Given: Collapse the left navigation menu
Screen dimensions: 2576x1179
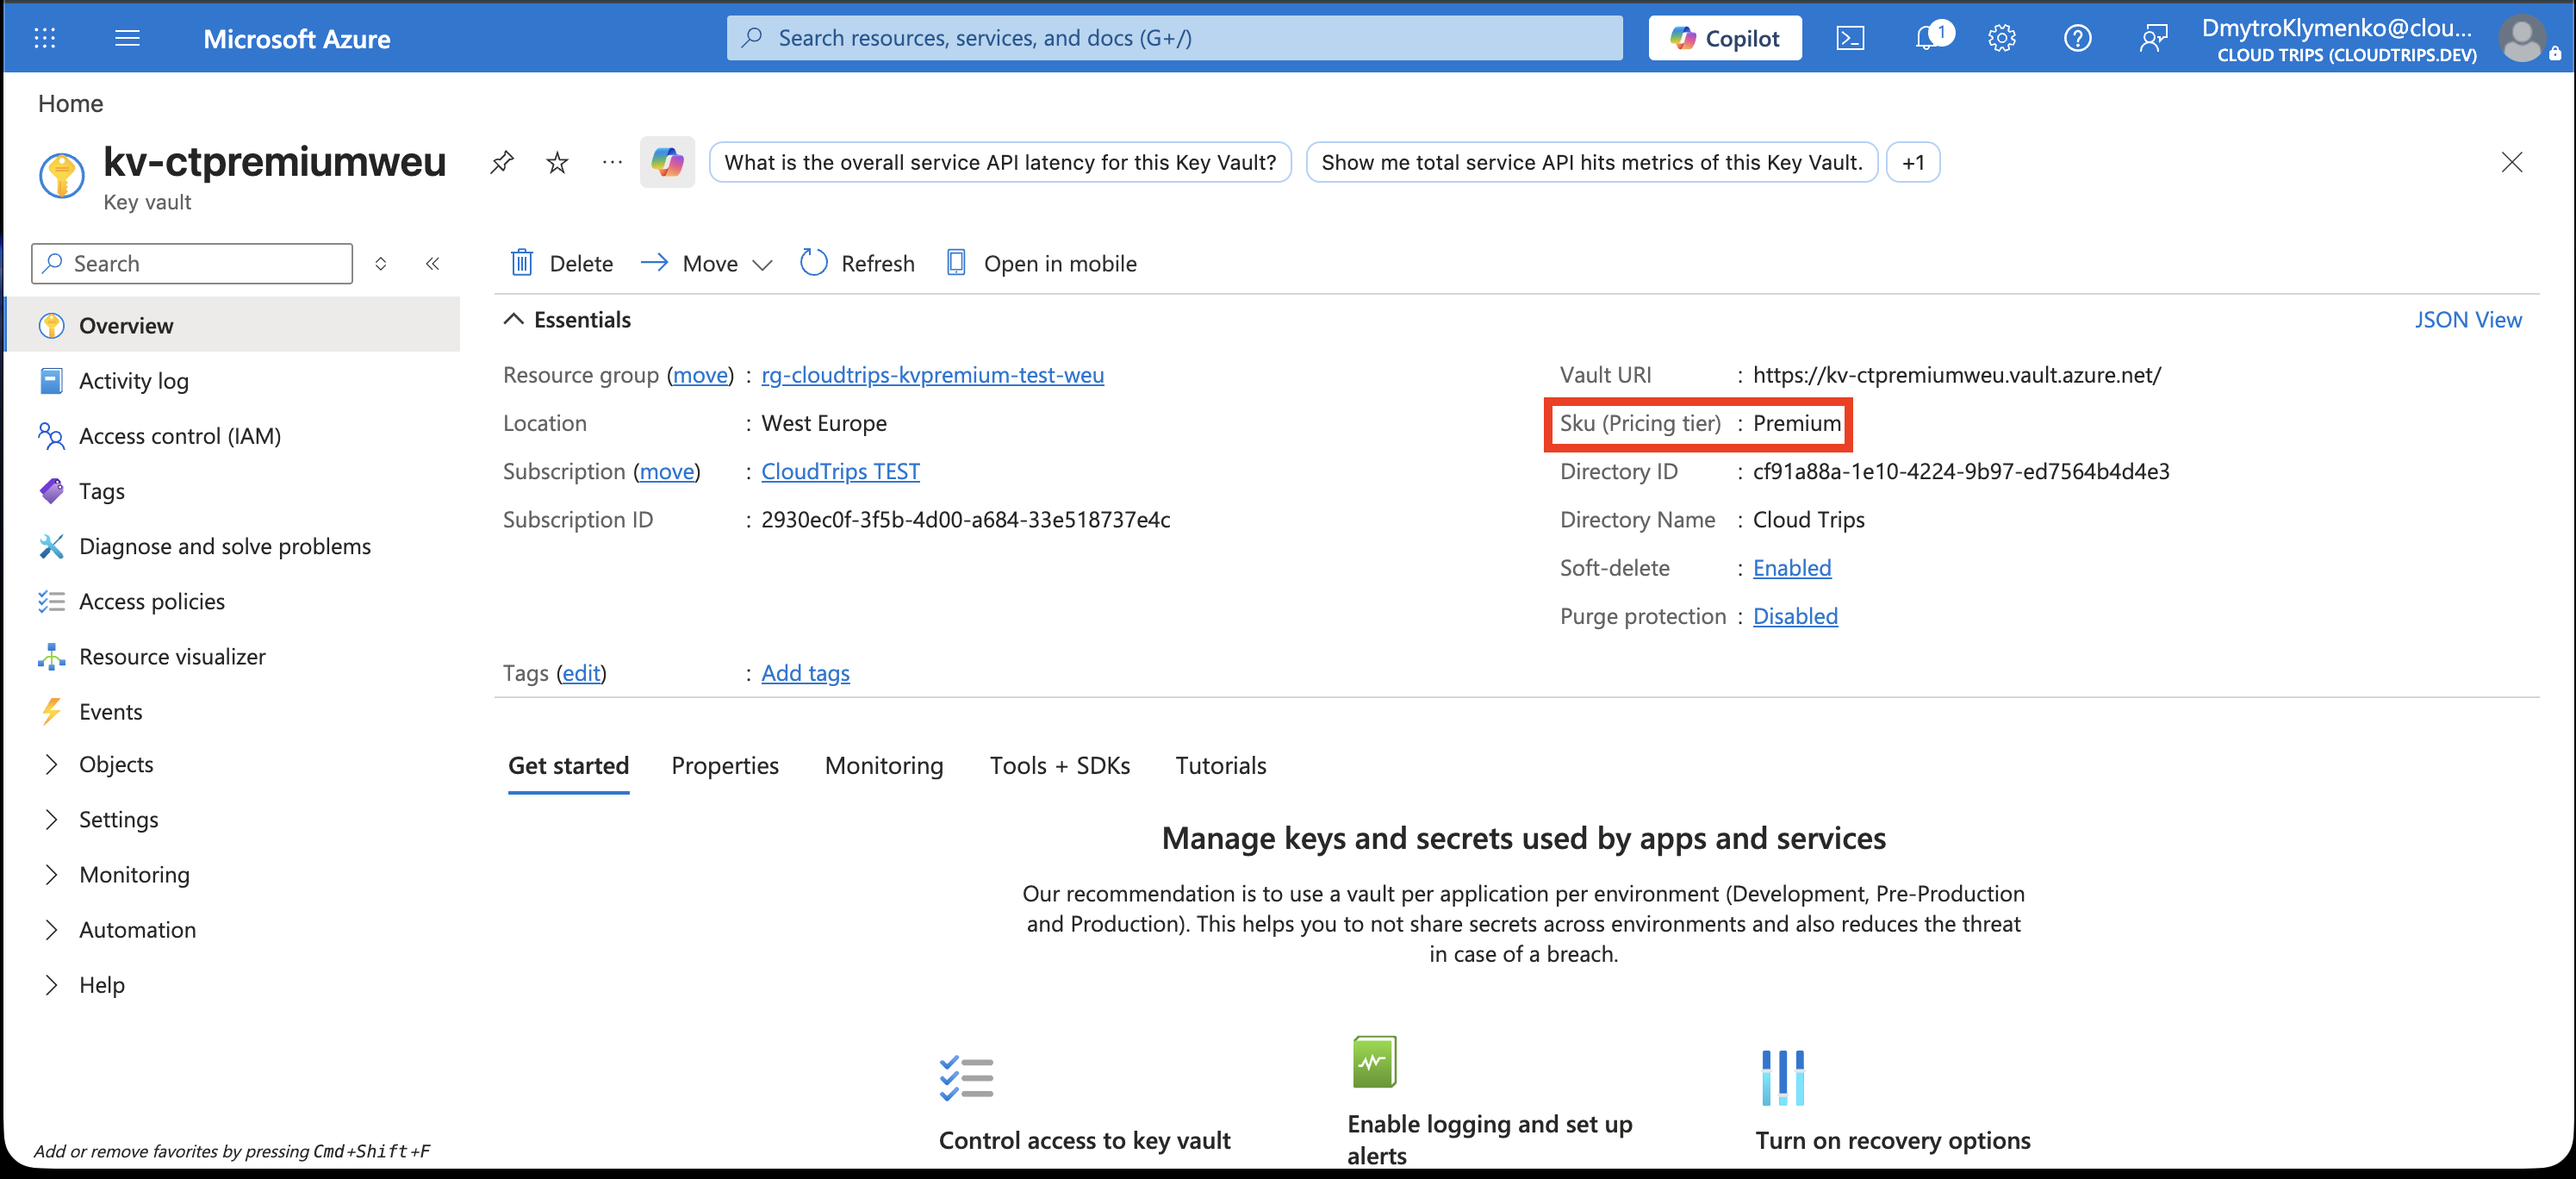Looking at the screenshot, I should coord(432,263).
